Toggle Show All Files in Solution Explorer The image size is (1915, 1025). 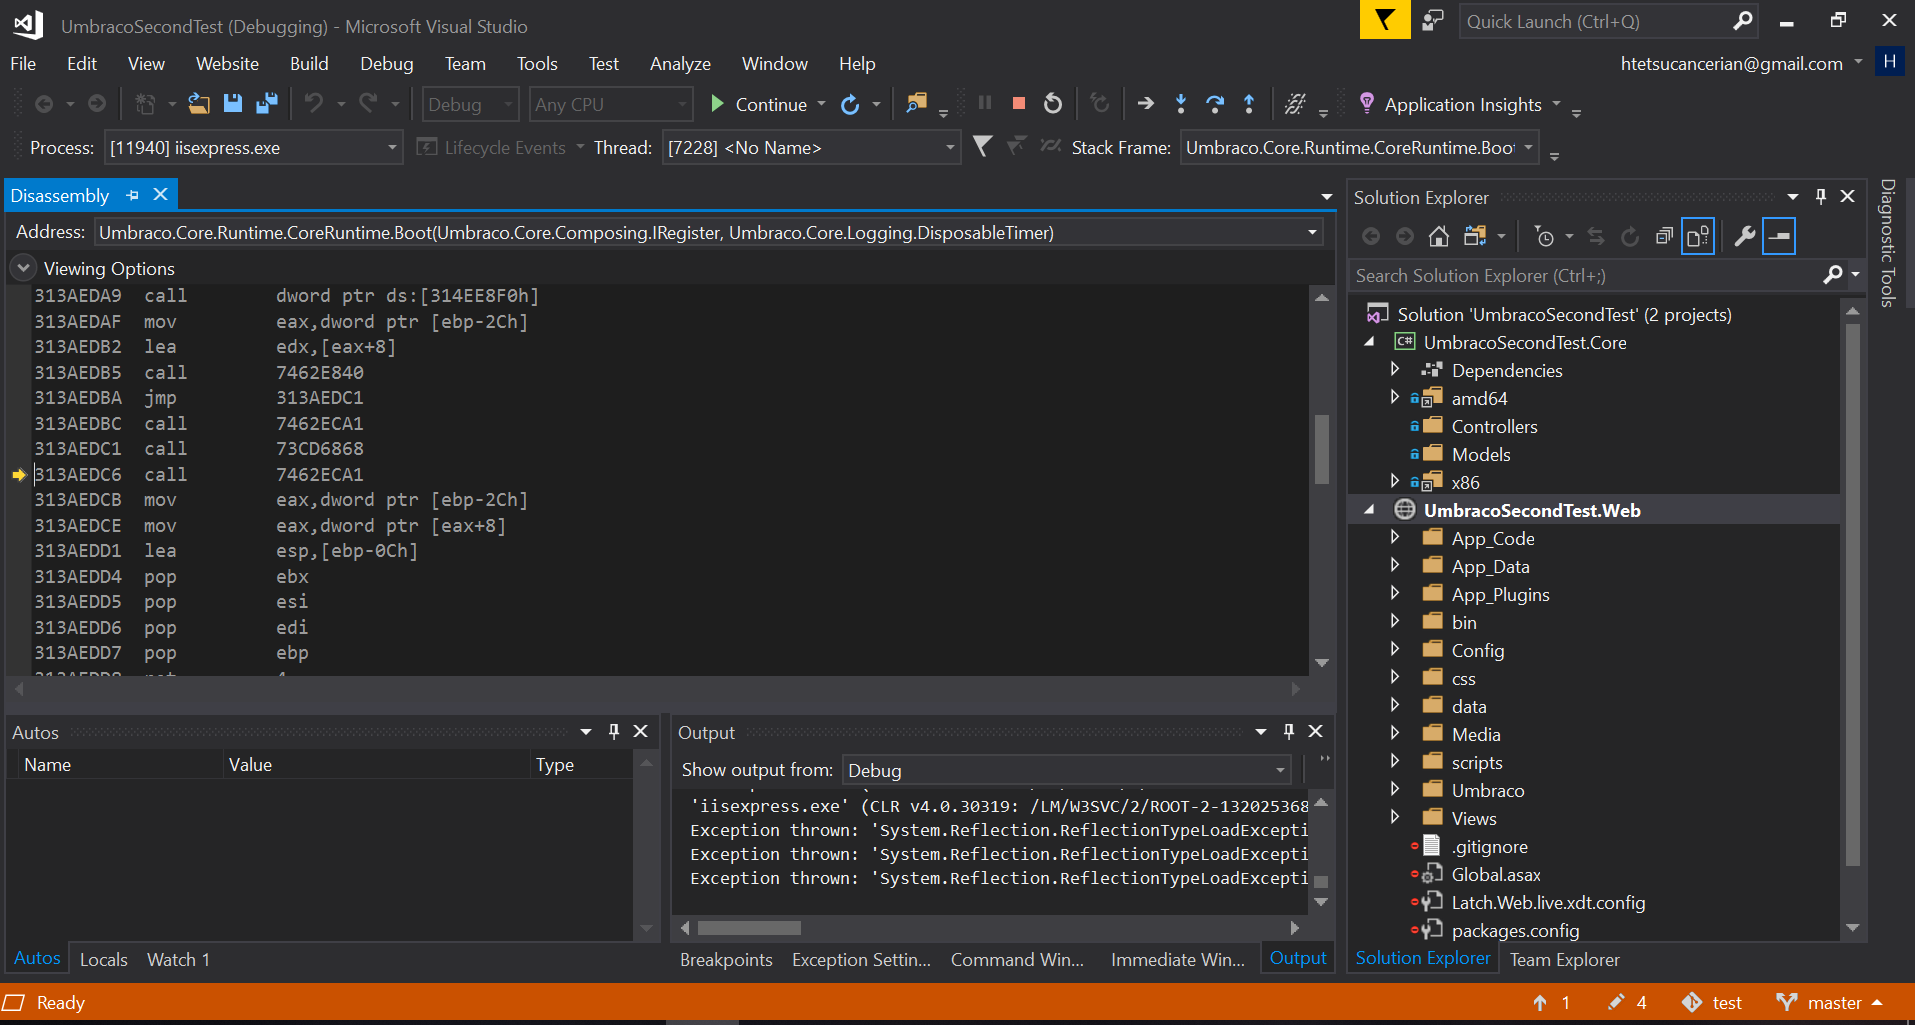click(x=1698, y=237)
